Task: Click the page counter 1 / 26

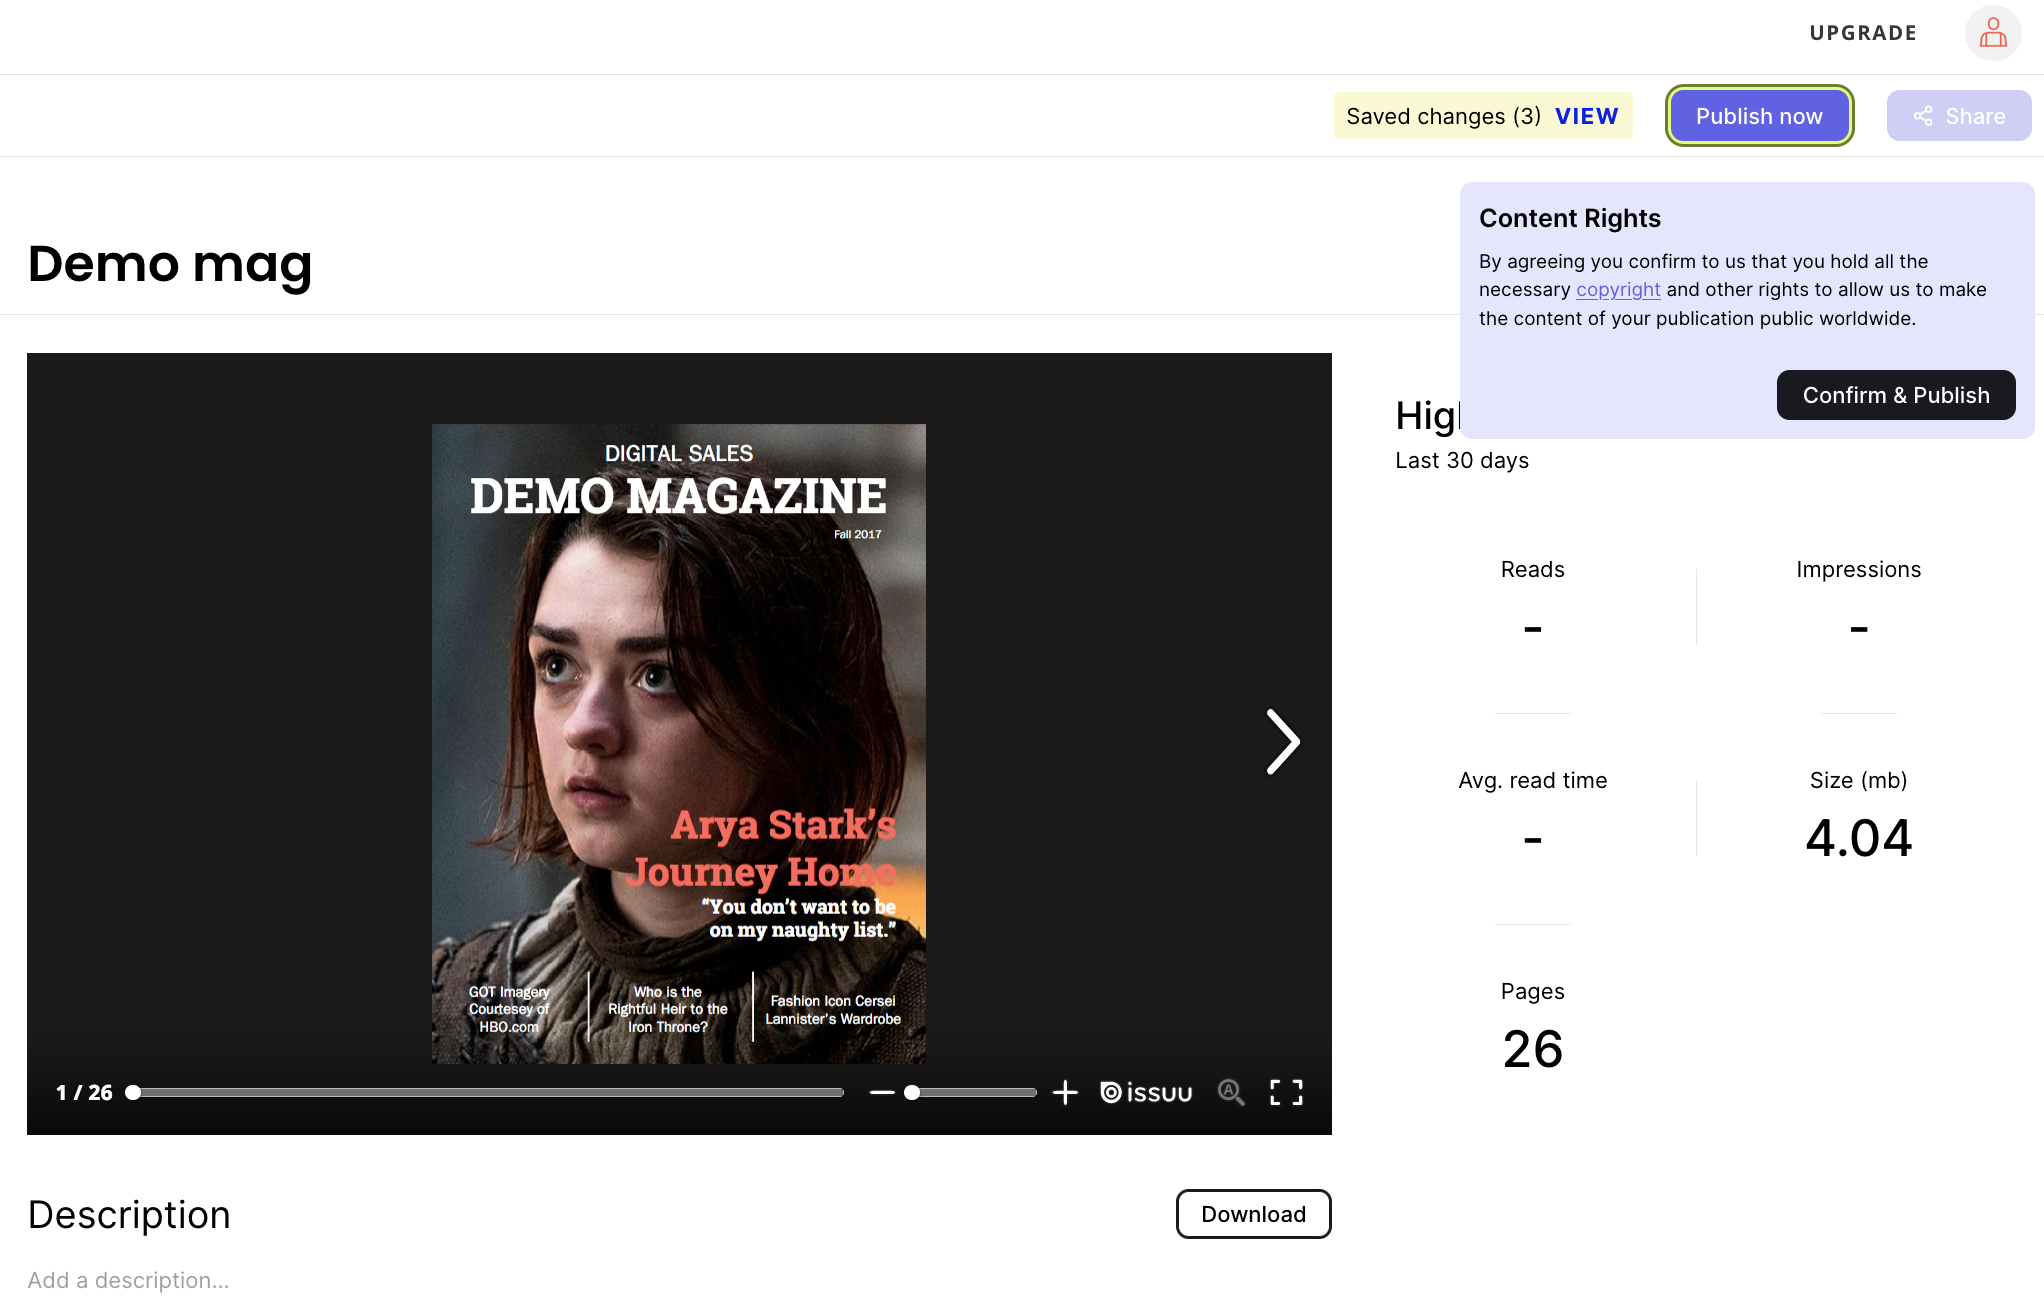Action: [85, 1093]
